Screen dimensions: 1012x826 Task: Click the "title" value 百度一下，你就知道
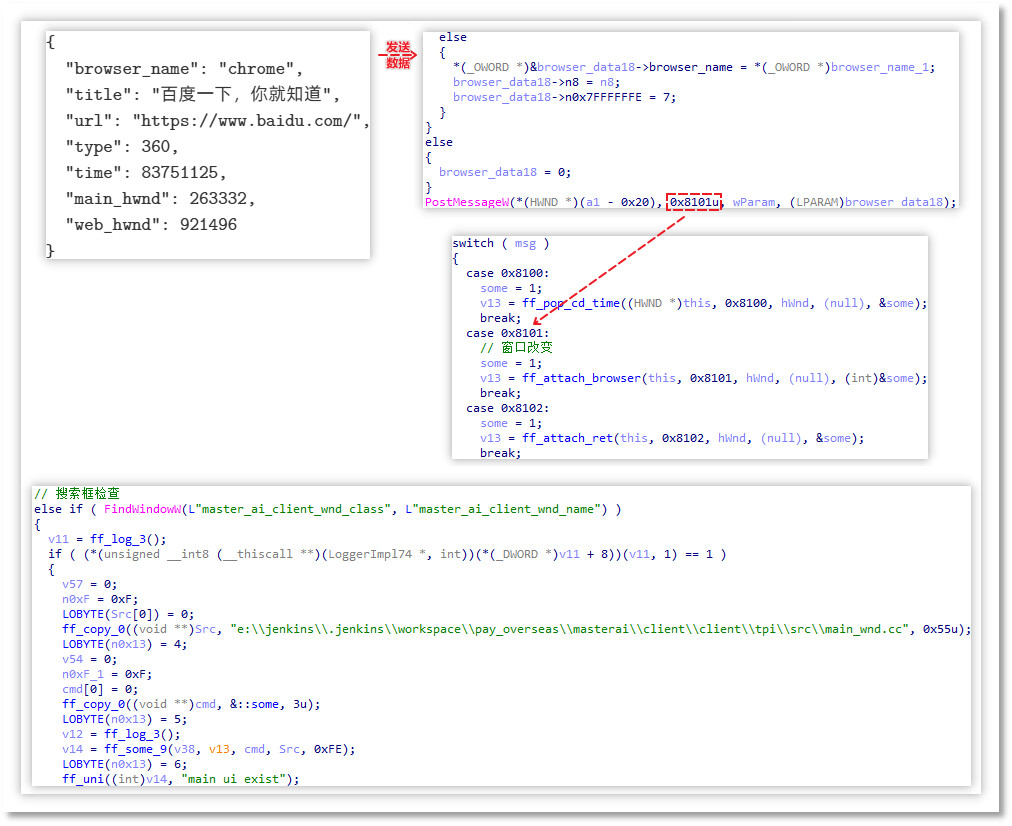[246, 95]
